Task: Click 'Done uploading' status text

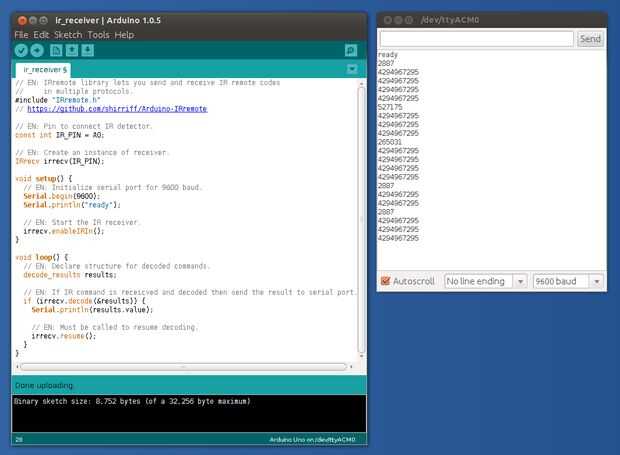Action: click(x=44, y=385)
